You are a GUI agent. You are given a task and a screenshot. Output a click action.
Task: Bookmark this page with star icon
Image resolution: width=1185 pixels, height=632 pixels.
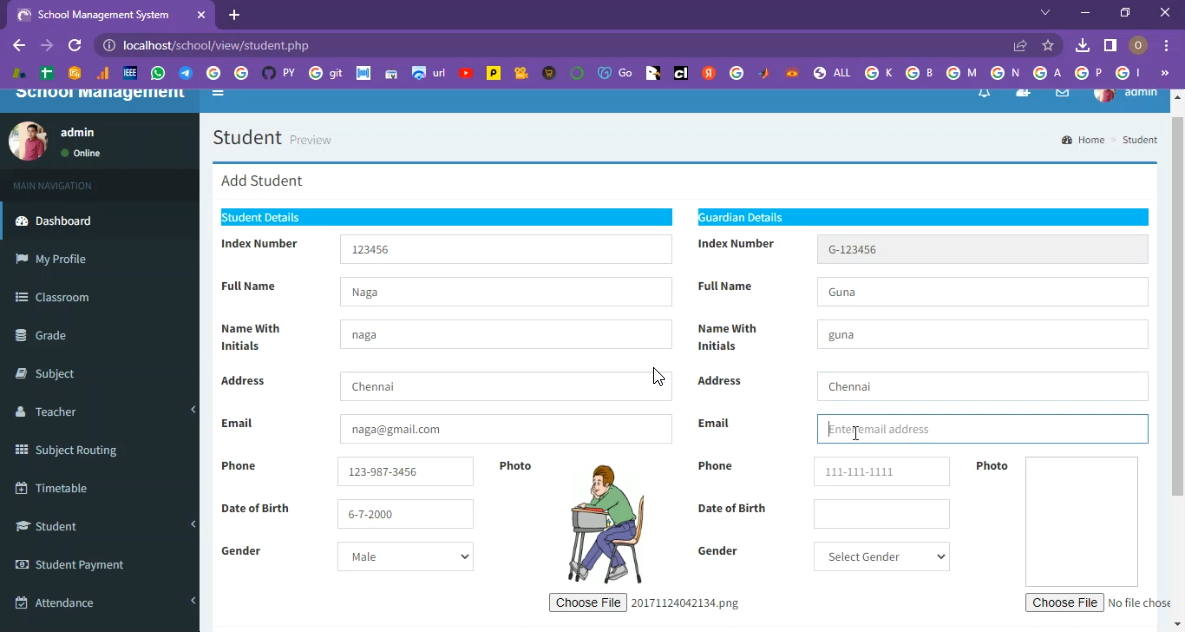pos(1048,45)
